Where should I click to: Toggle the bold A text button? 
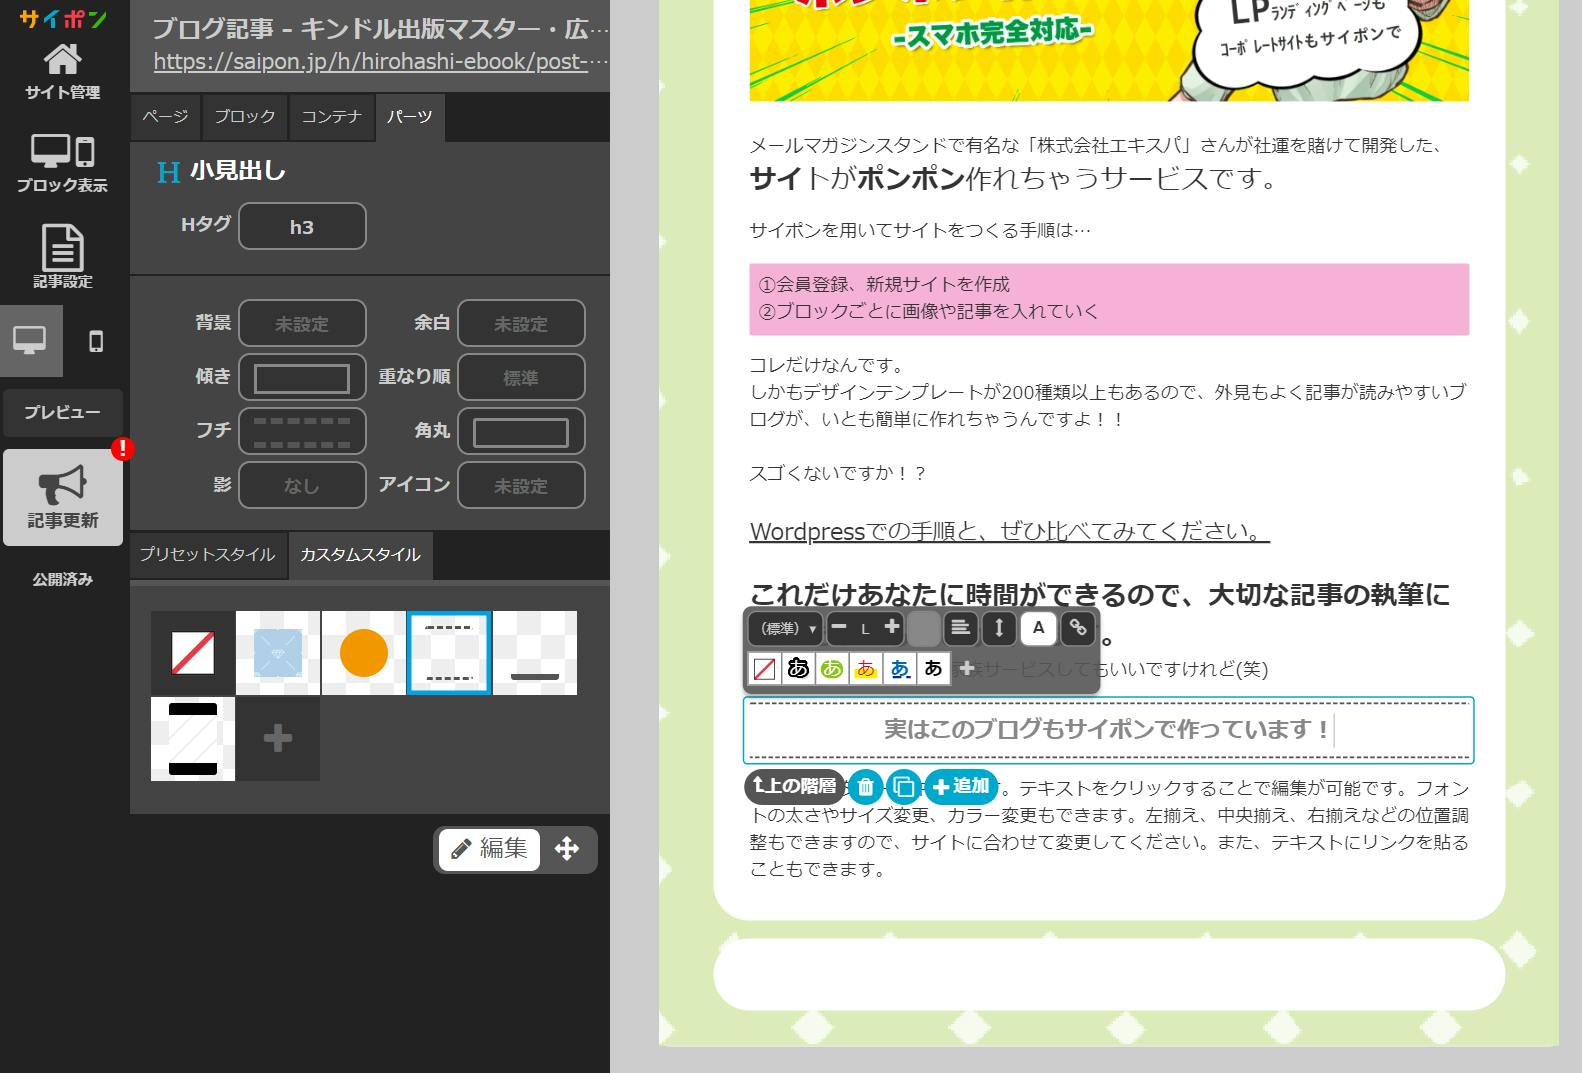coord(1038,628)
